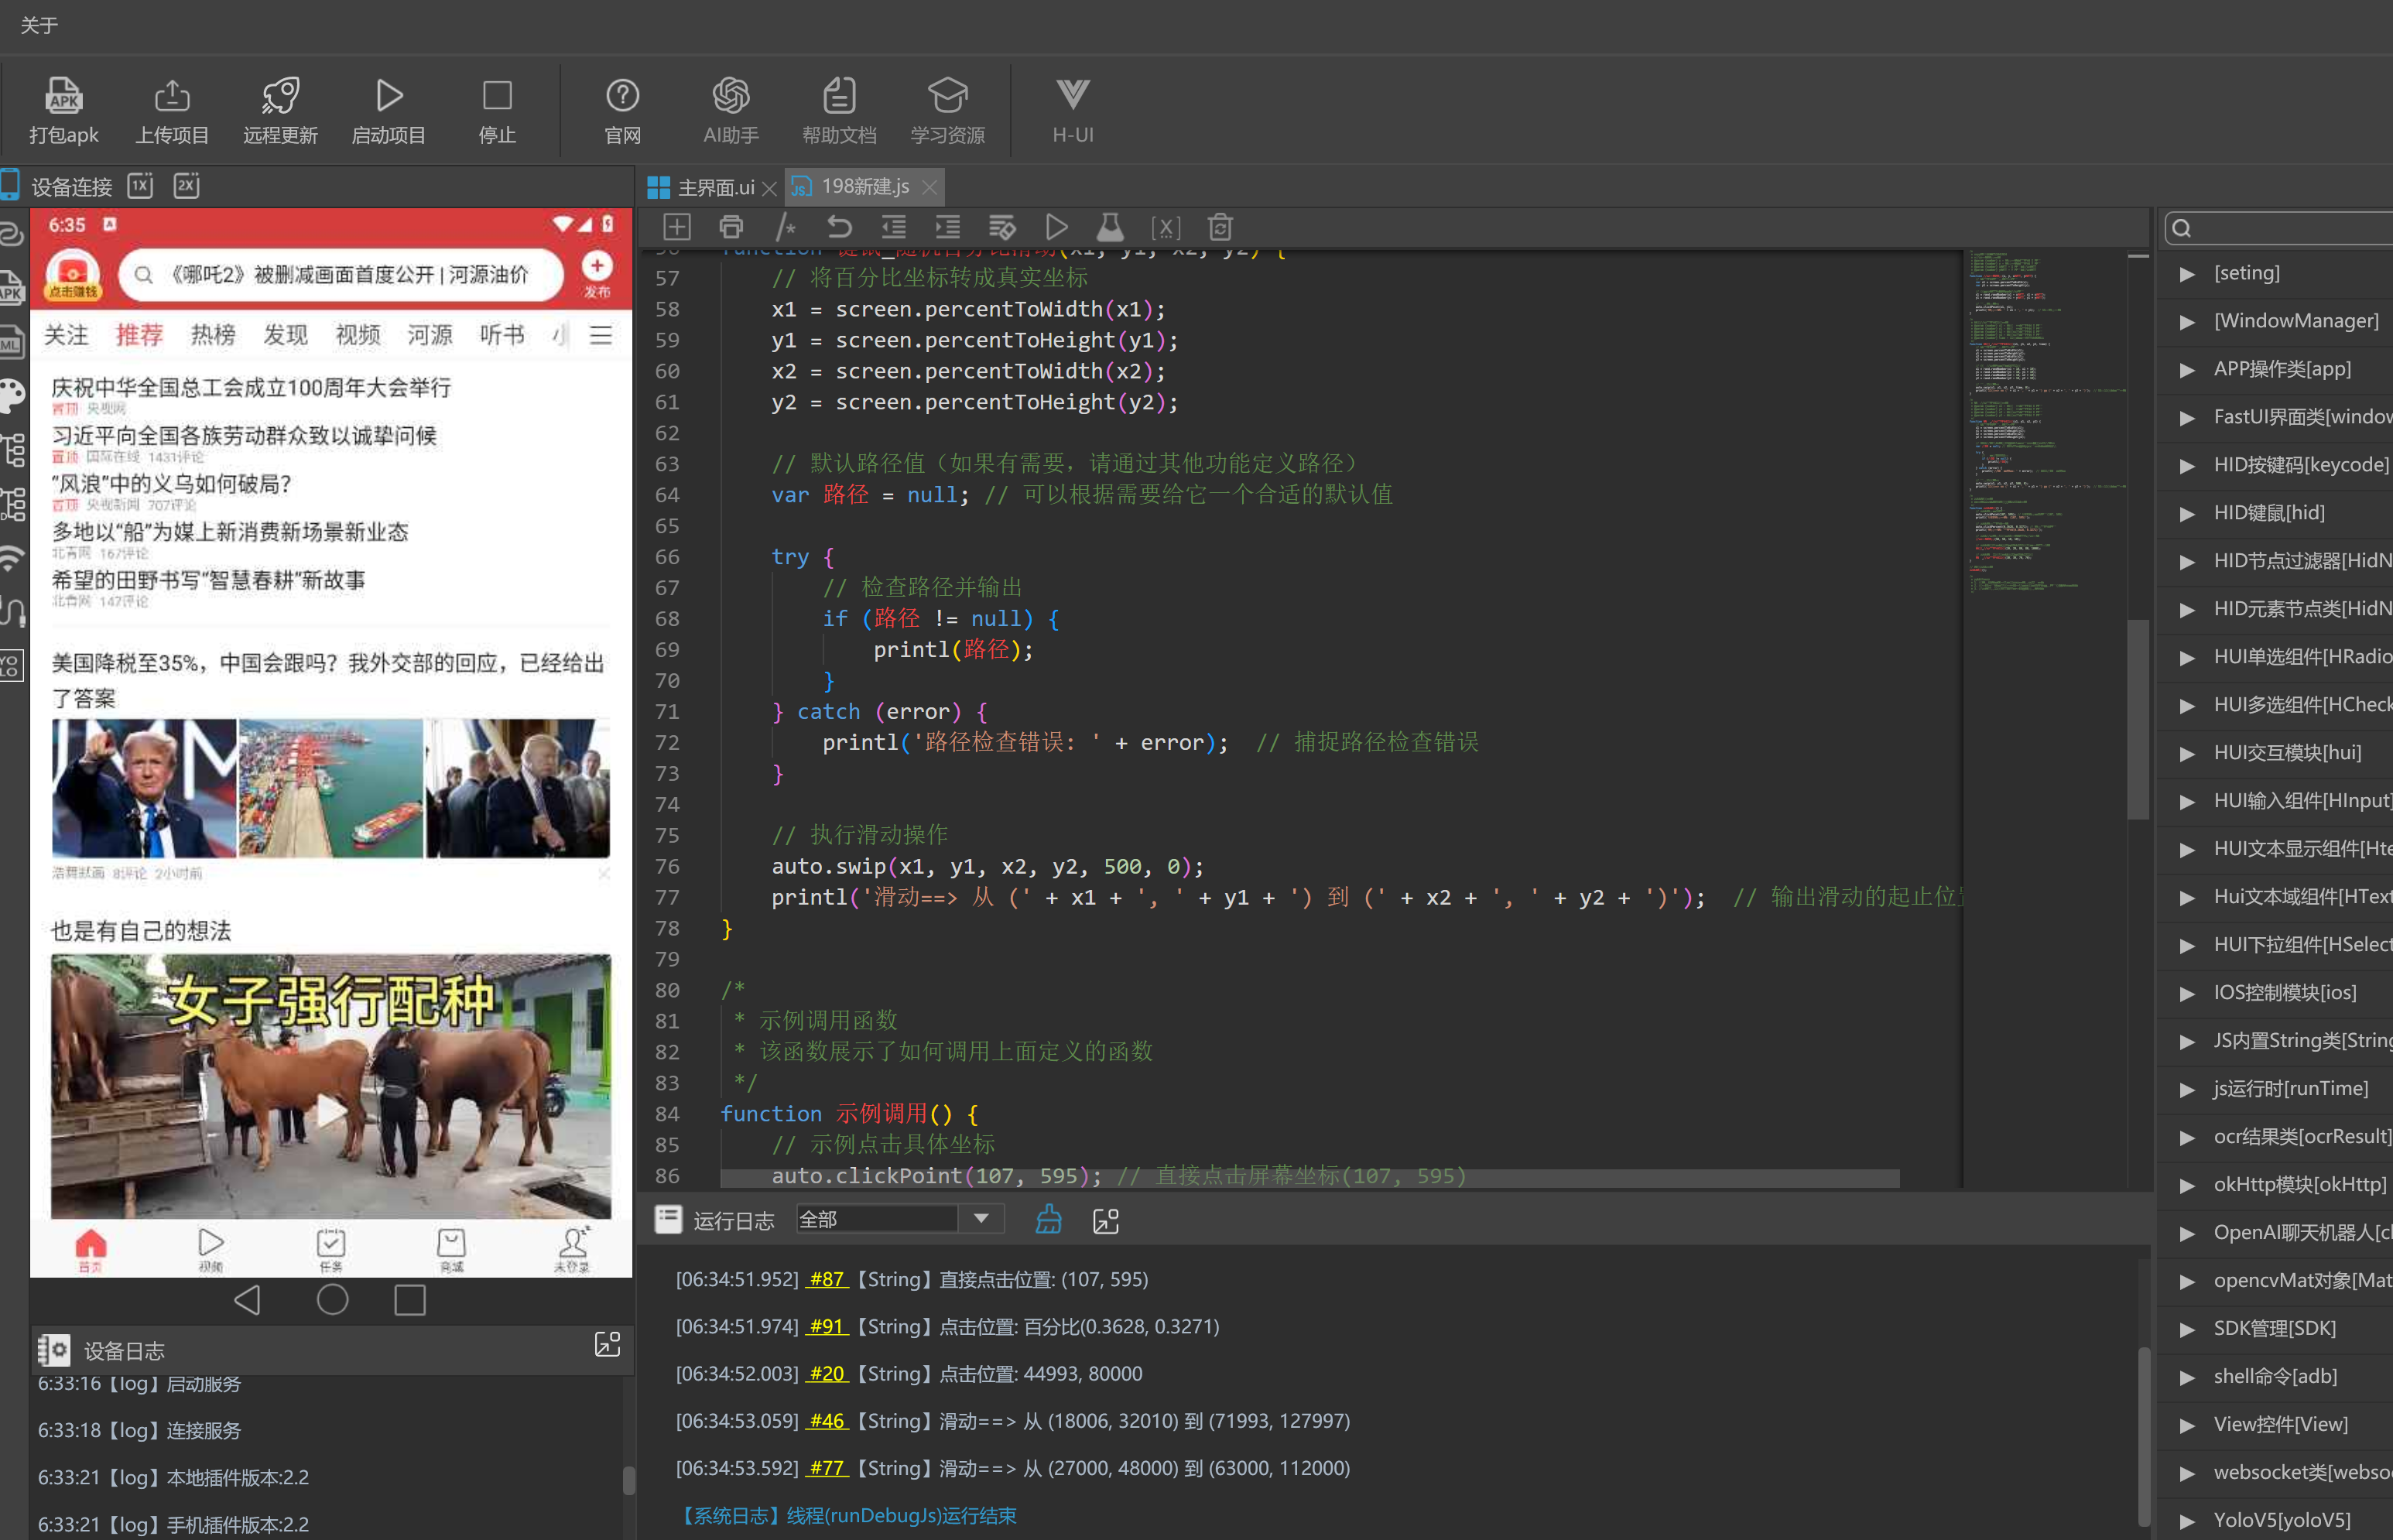This screenshot has height=1540, width=2393.
Task: Expand the HUI交互模块[hui] node
Action: pos(2189,753)
